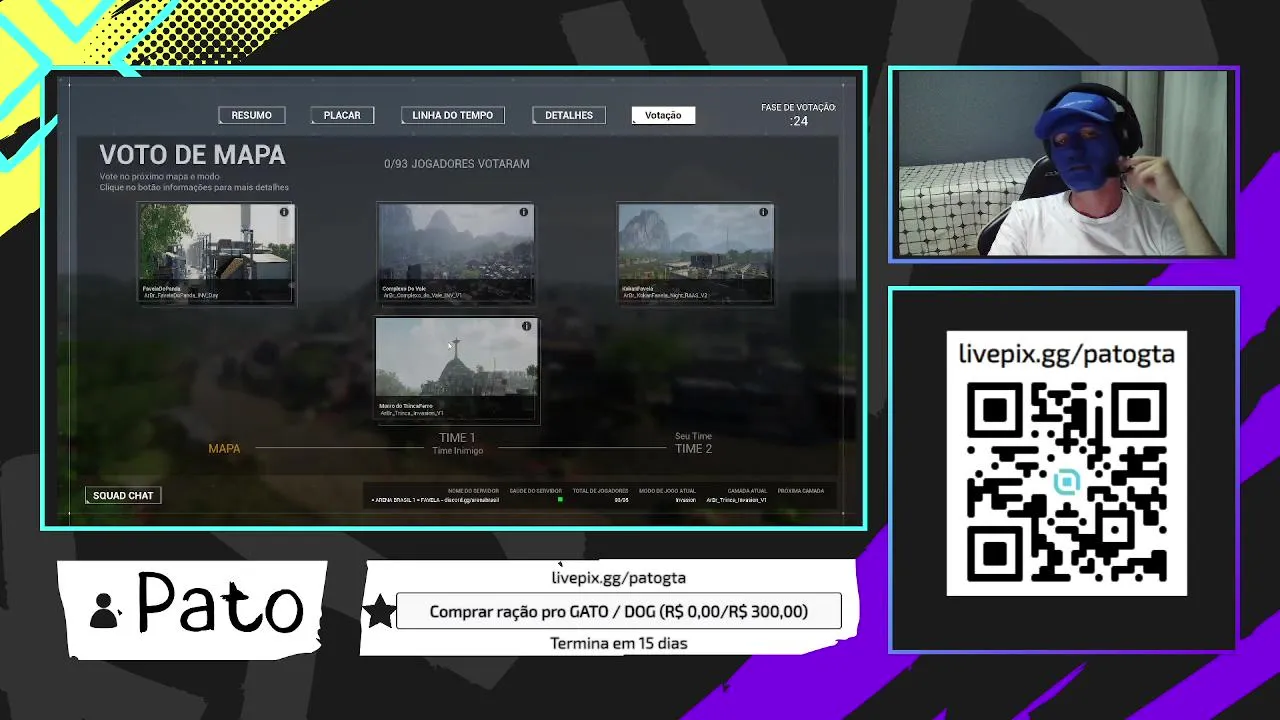
Task: Click the star icon beside donation goal
Action: click(379, 611)
